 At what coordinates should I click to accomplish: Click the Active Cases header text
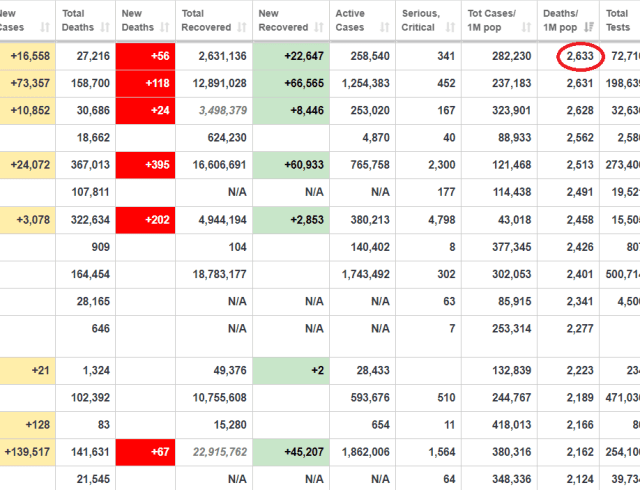point(350,20)
